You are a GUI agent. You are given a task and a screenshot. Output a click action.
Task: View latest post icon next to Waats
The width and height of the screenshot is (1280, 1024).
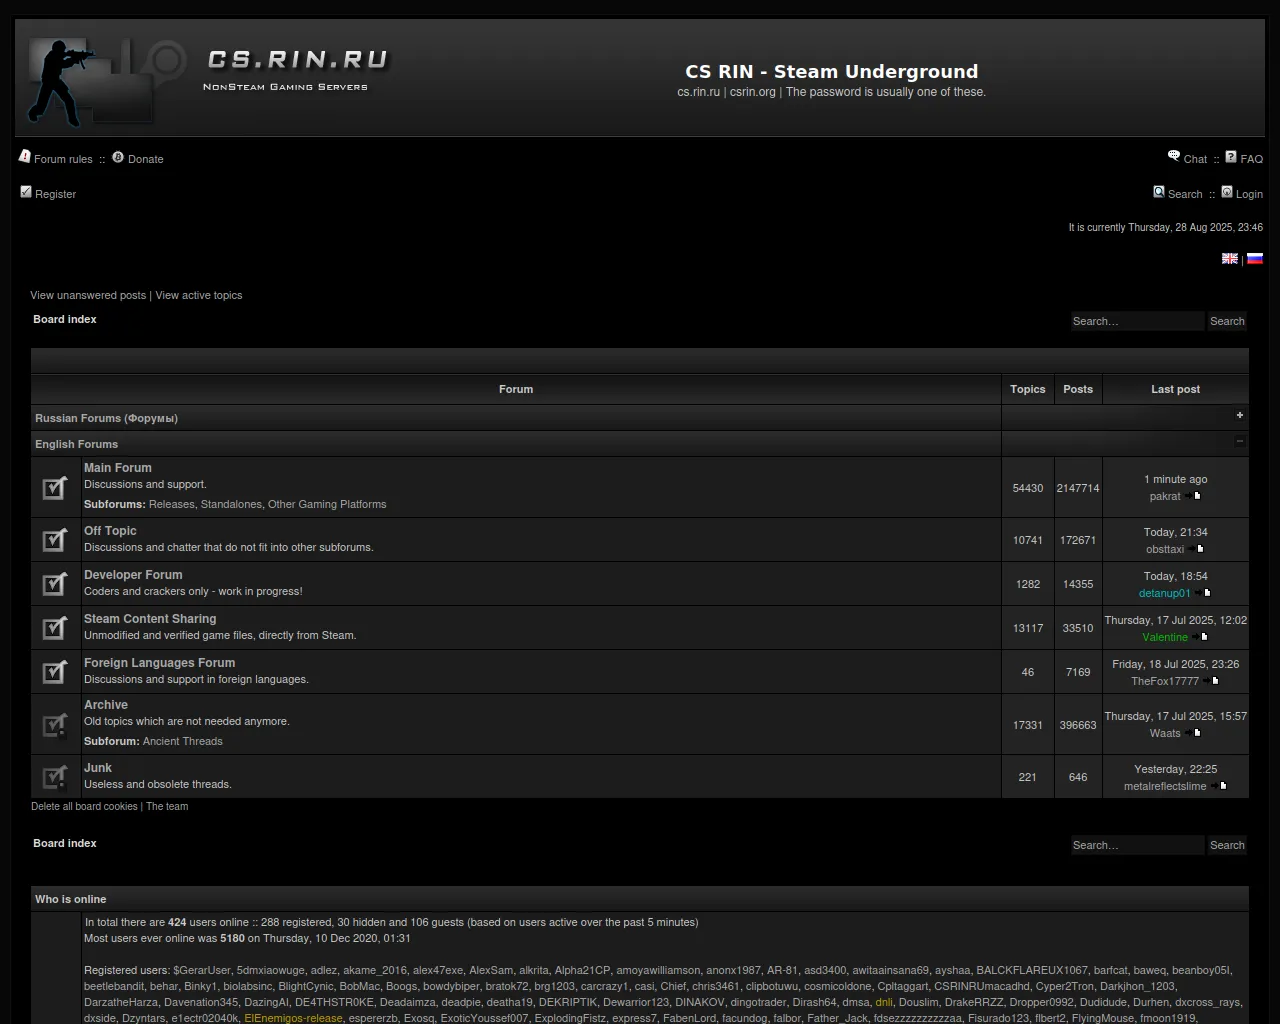tap(1193, 733)
